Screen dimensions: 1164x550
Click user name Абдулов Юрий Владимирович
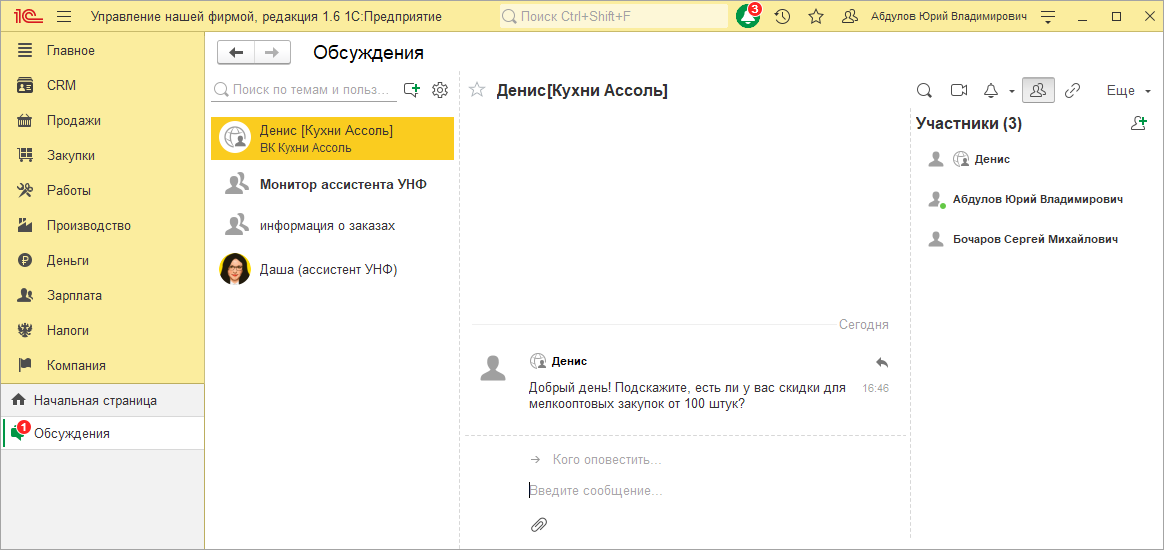coord(949,16)
